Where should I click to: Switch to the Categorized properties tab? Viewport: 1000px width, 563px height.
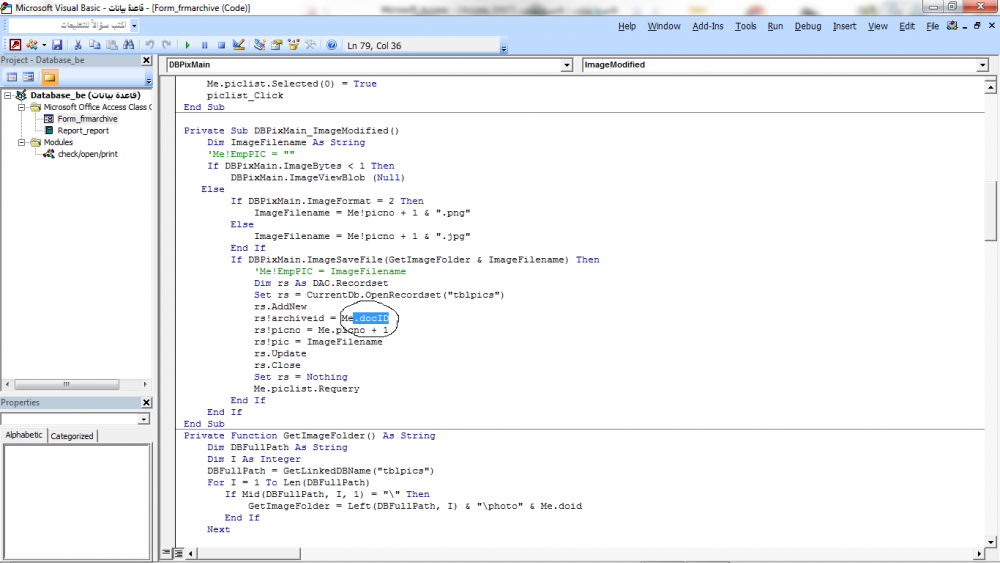click(71, 436)
